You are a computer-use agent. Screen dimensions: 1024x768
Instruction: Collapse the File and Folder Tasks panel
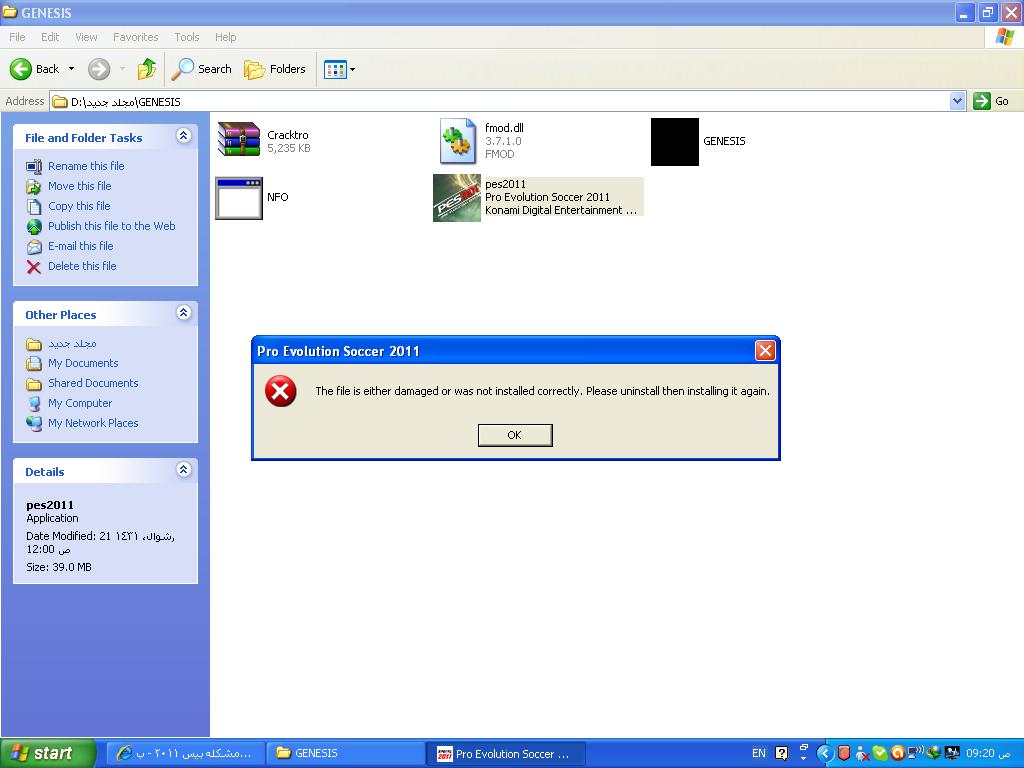pyautogui.click(x=184, y=136)
